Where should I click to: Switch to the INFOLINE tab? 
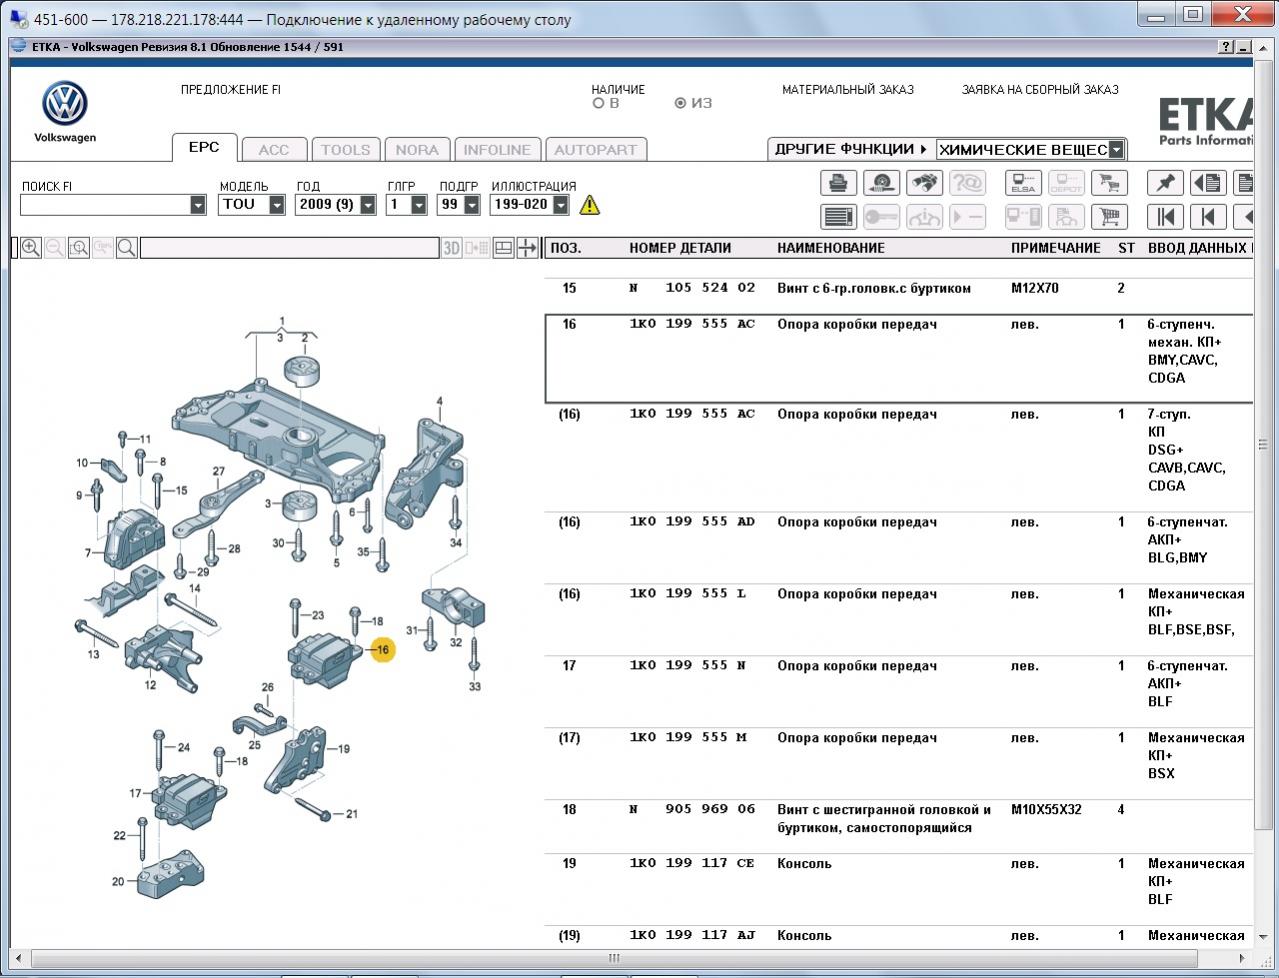[x=497, y=150]
